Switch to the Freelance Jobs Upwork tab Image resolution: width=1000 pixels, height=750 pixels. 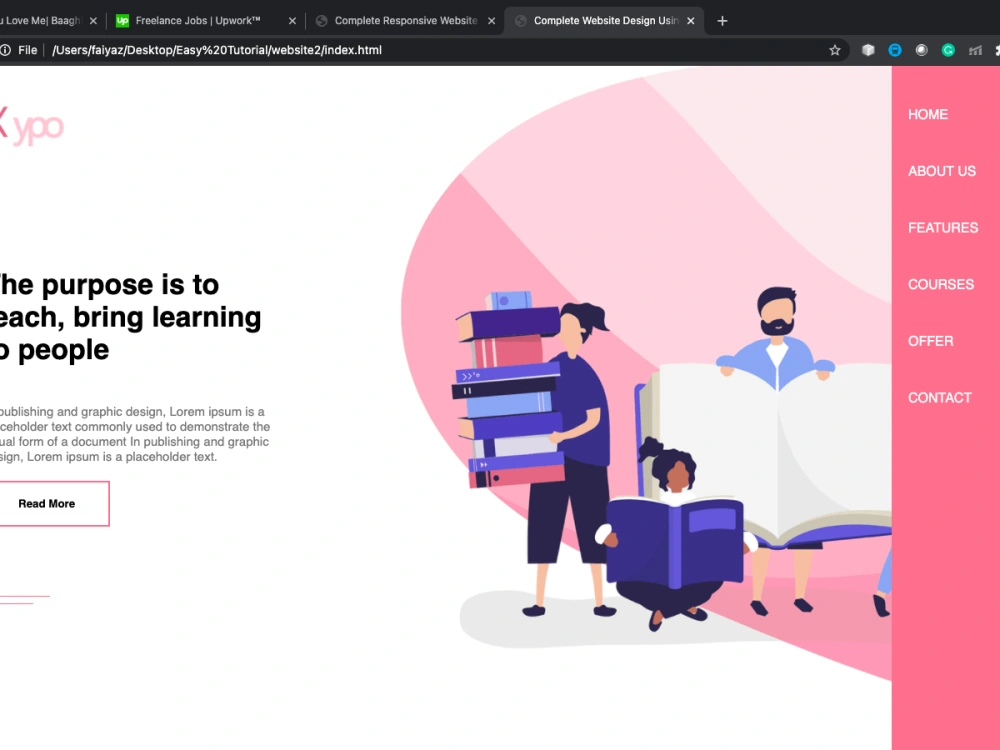[x=200, y=19]
